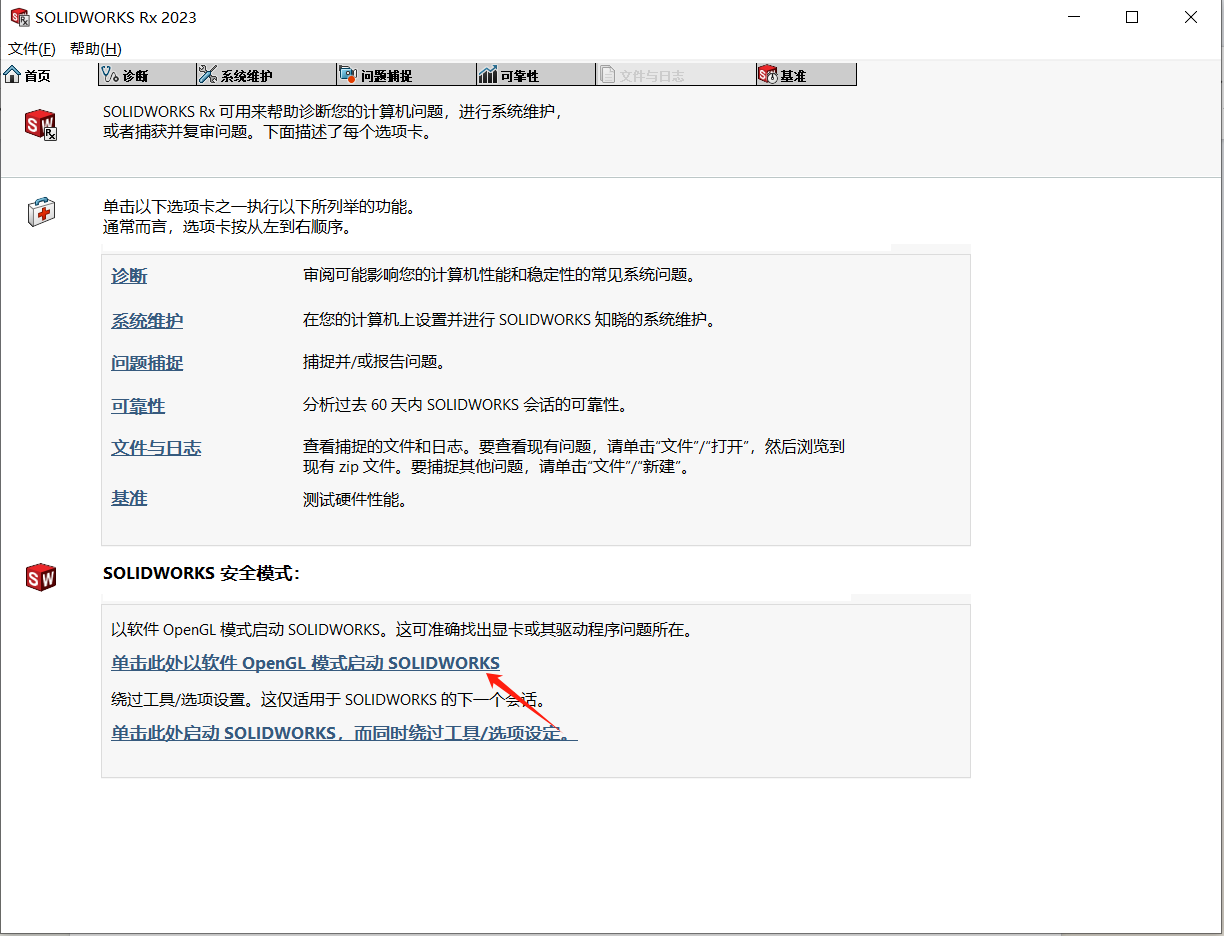The image size is (1224, 936).
Task: Click the 系统维护 hyperlink
Action: tap(147, 321)
